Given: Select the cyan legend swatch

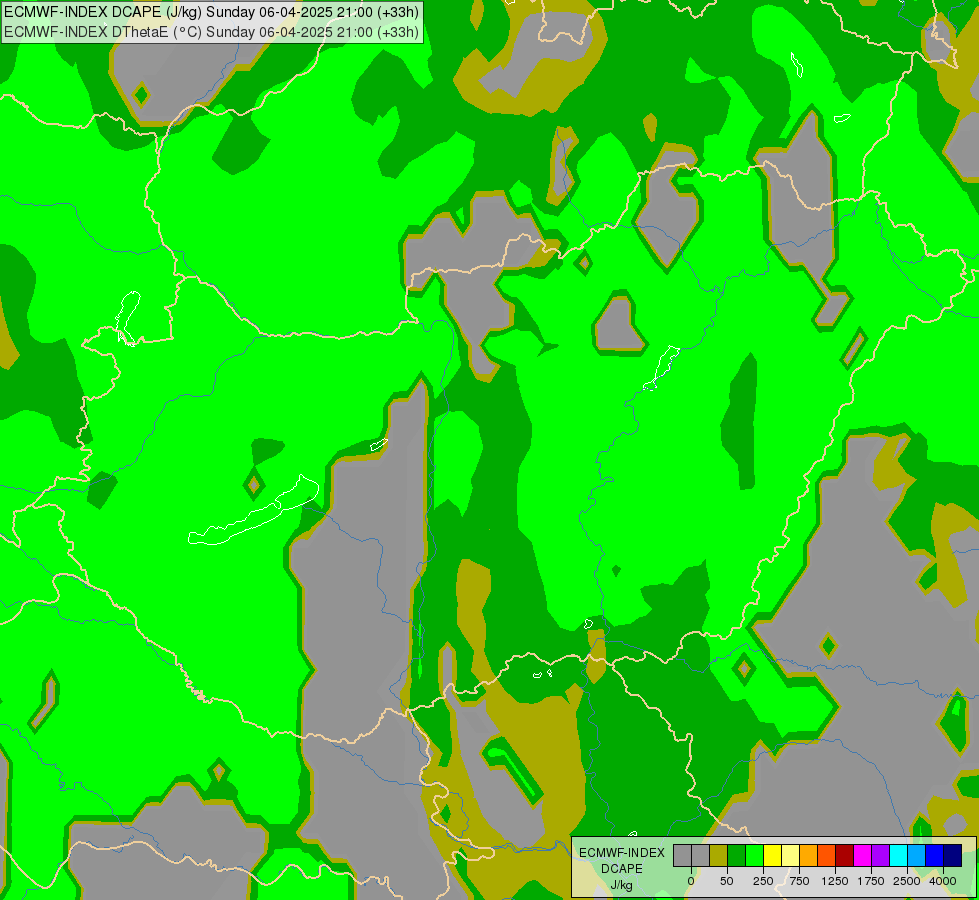Looking at the screenshot, I should click(898, 855).
